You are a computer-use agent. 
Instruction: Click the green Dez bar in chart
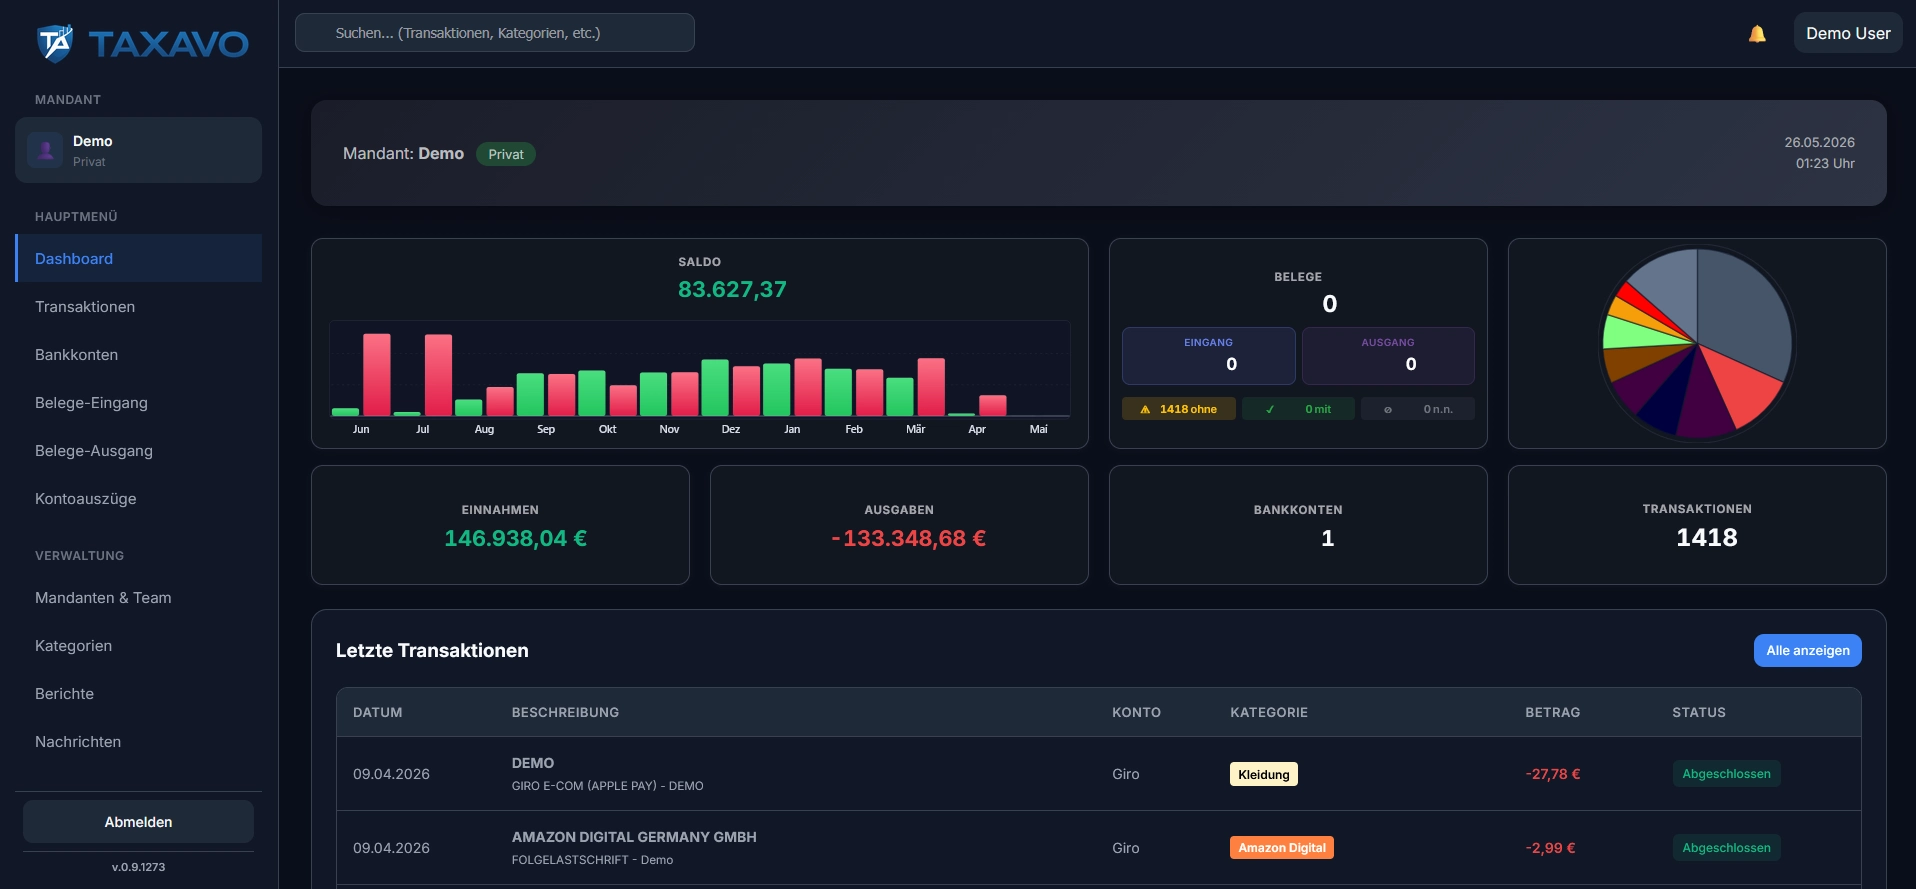(715, 387)
